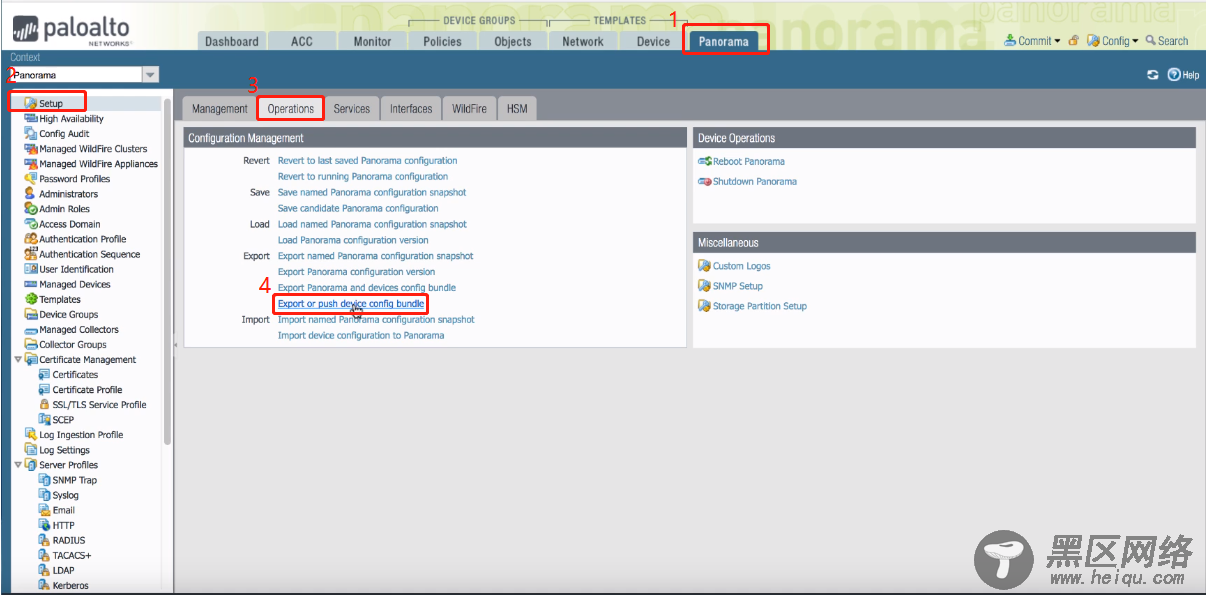Open the LDAP server profile icon
This screenshot has height=595, width=1206.
(44, 570)
